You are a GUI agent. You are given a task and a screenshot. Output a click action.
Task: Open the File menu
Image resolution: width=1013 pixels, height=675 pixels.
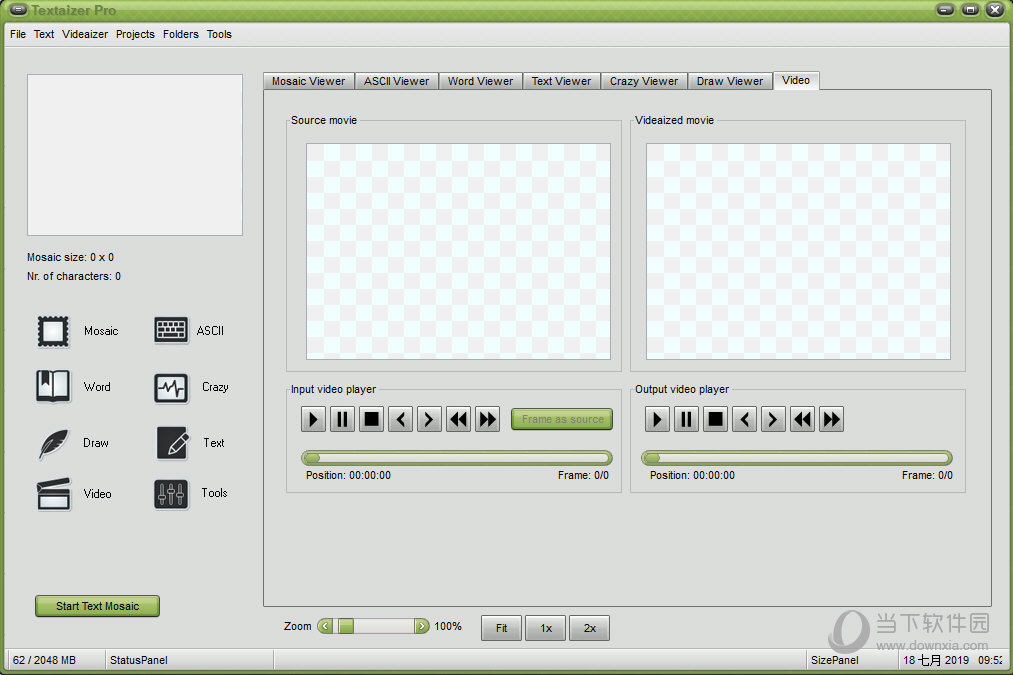[18, 34]
